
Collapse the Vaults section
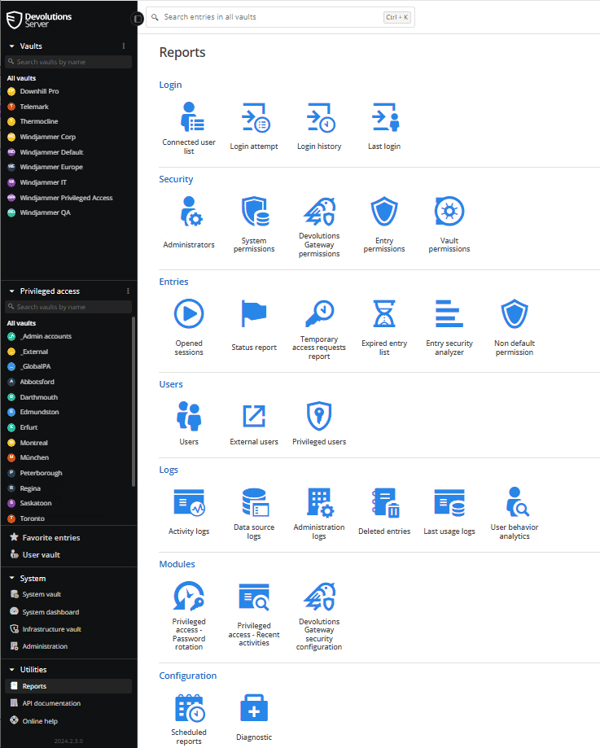tap(11, 46)
